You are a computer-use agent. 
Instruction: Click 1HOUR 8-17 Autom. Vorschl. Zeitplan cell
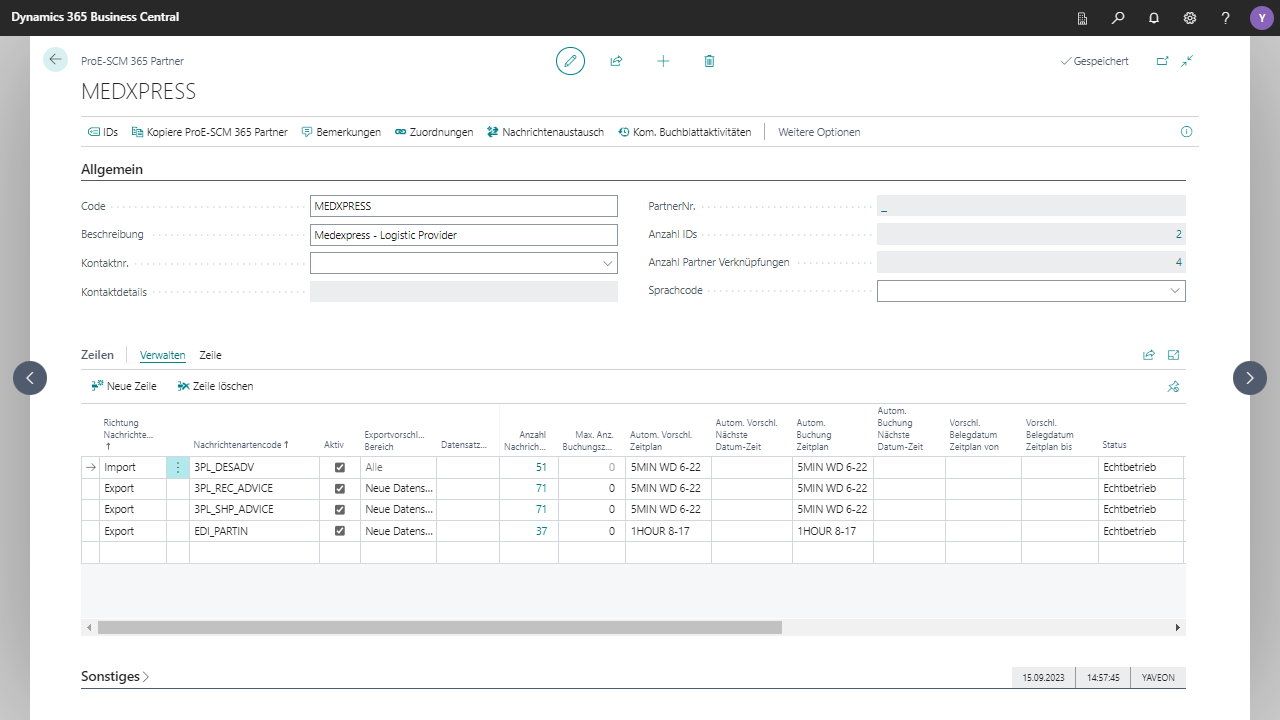click(x=668, y=531)
